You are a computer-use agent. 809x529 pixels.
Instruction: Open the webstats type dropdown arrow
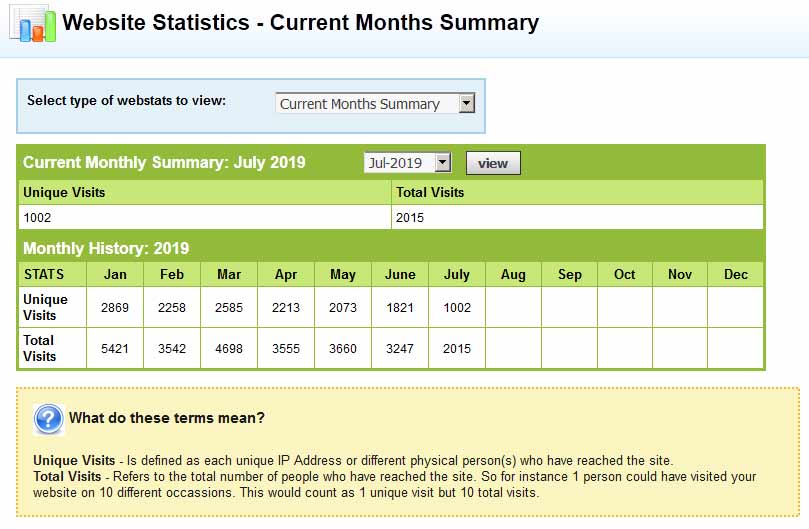[x=466, y=103]
